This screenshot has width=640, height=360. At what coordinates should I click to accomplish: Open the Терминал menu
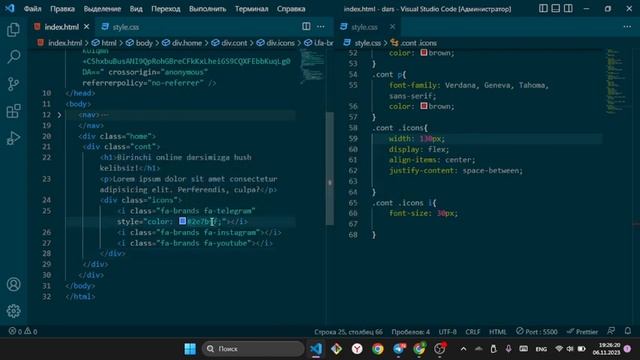click(251, 9)
